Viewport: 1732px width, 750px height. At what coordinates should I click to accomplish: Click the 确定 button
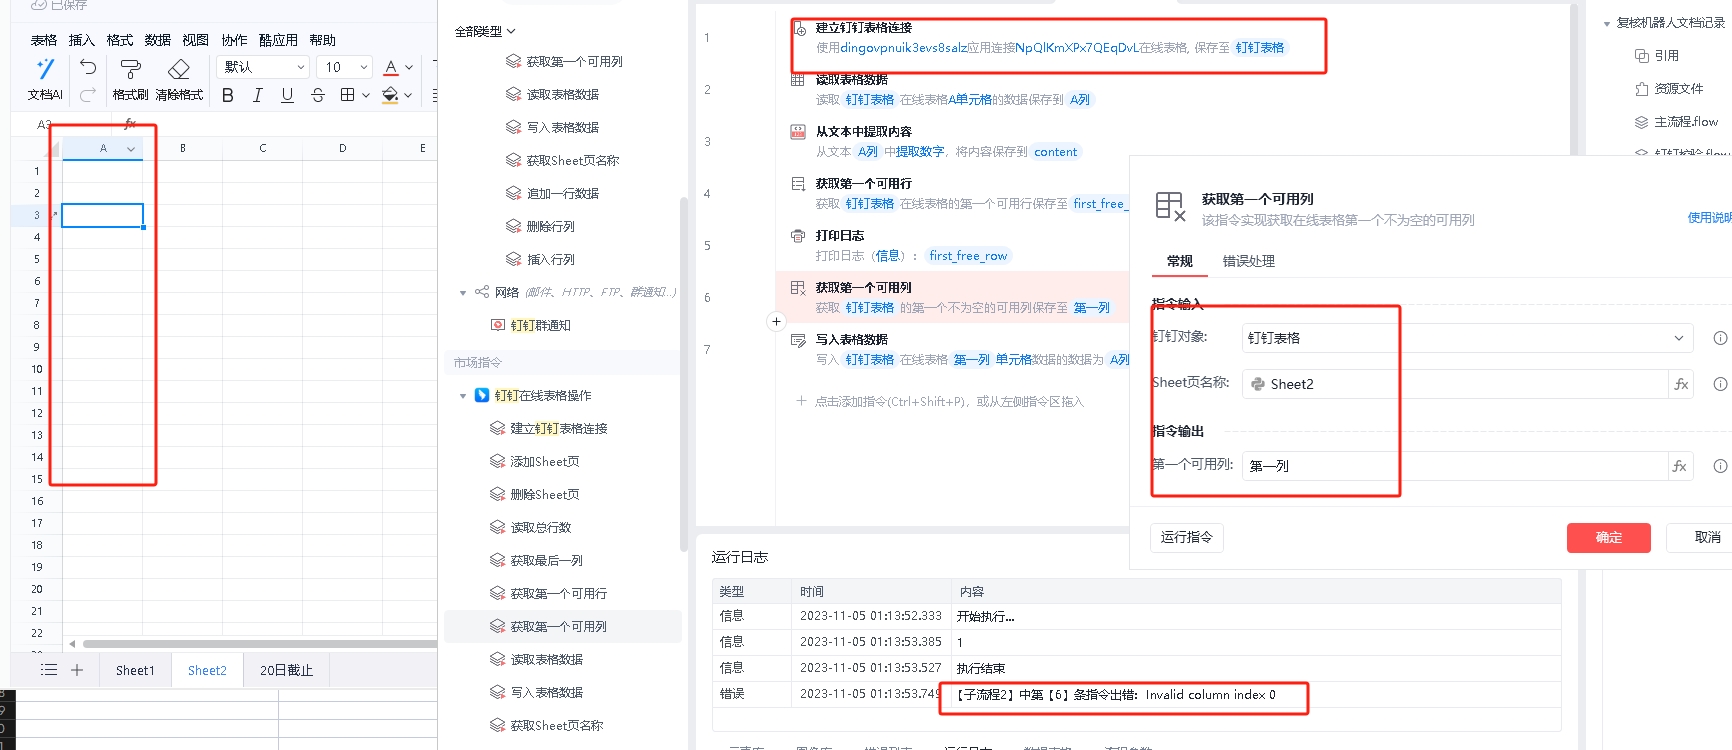tap(1609, 537)
